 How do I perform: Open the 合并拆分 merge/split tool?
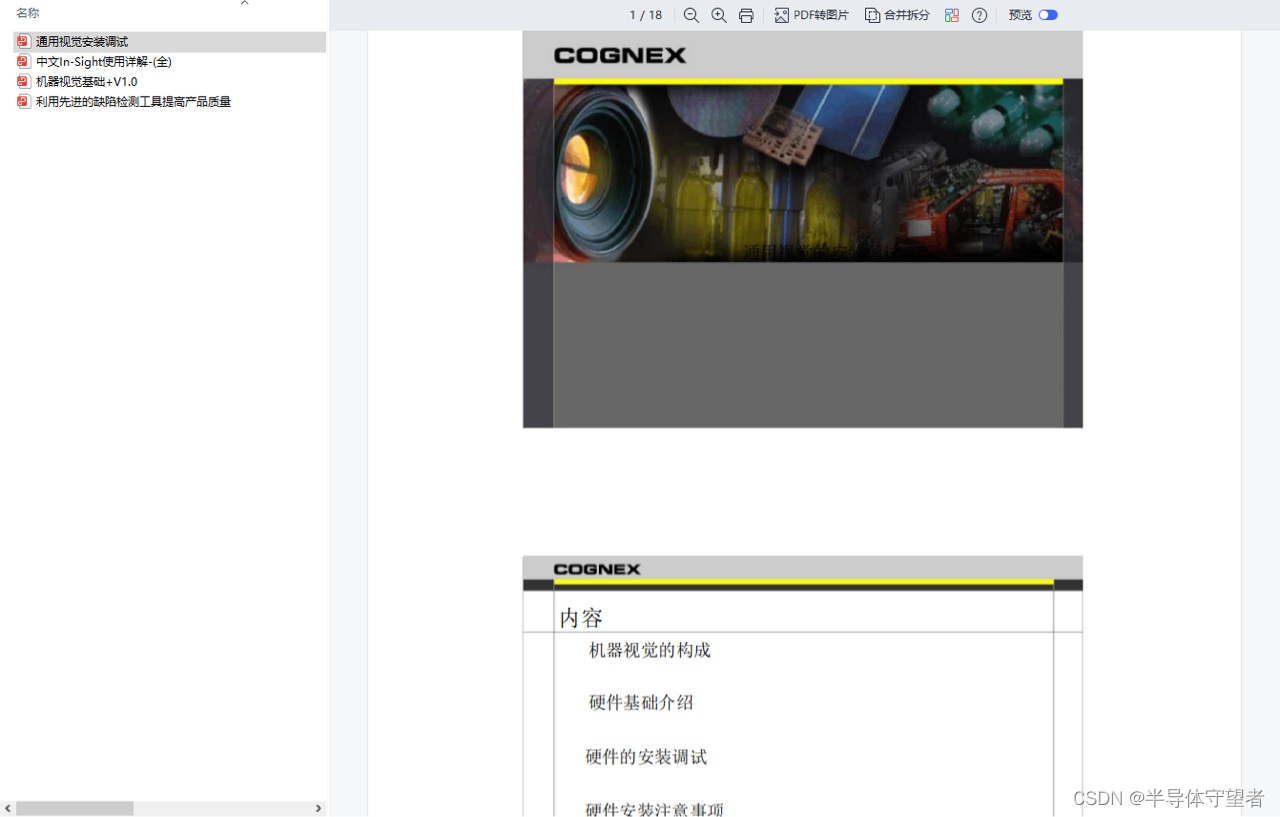pyautogui.click(x=897, y=15)
